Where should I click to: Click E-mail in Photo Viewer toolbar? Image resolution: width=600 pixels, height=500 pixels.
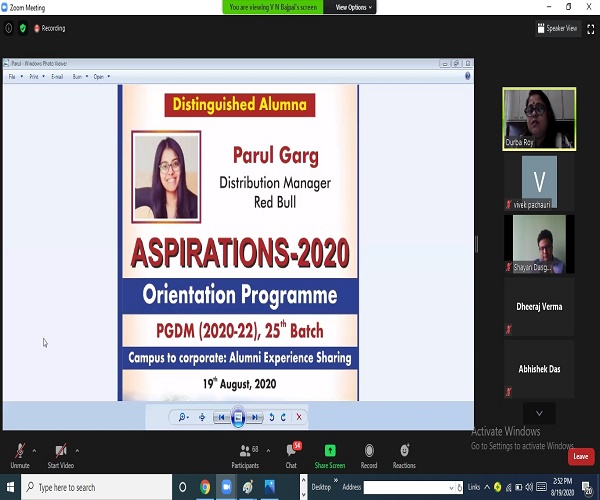coord(57,77)
